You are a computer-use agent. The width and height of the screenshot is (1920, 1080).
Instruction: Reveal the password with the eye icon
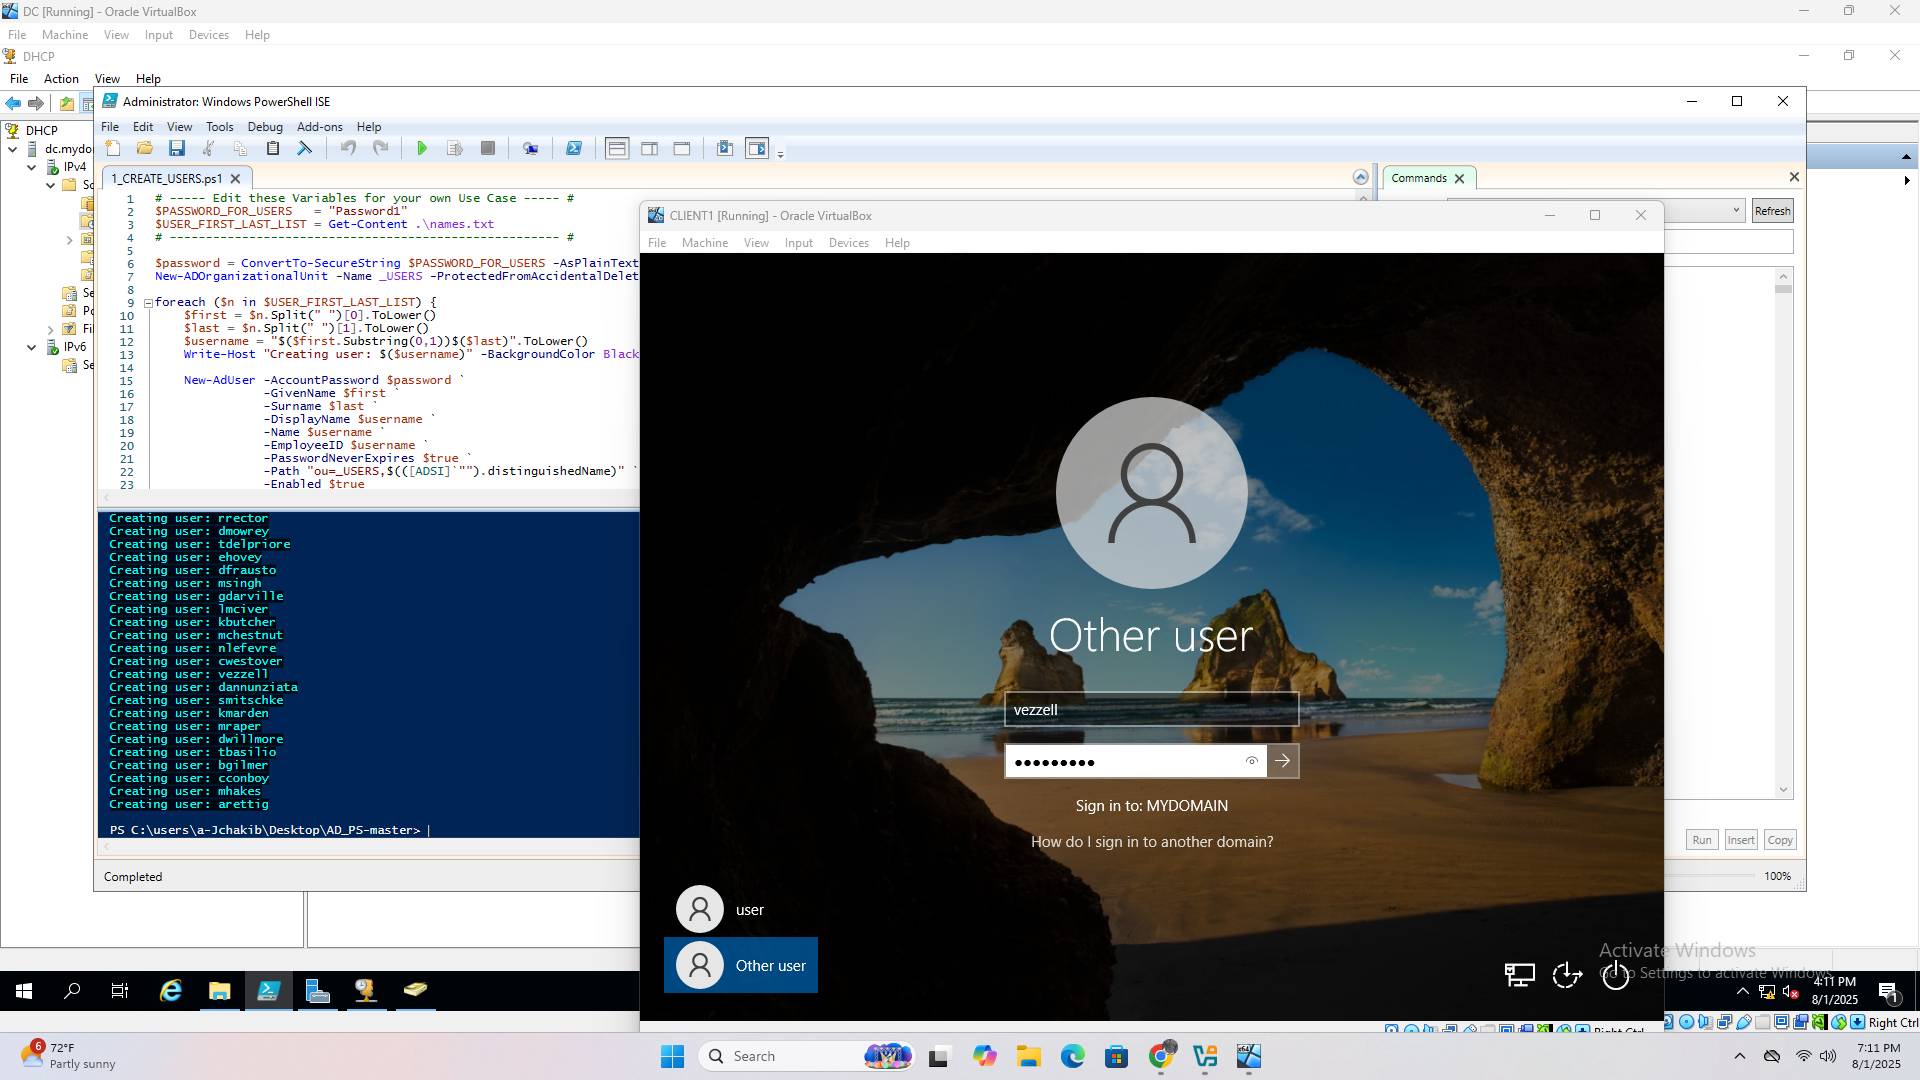coord(1251,762)
